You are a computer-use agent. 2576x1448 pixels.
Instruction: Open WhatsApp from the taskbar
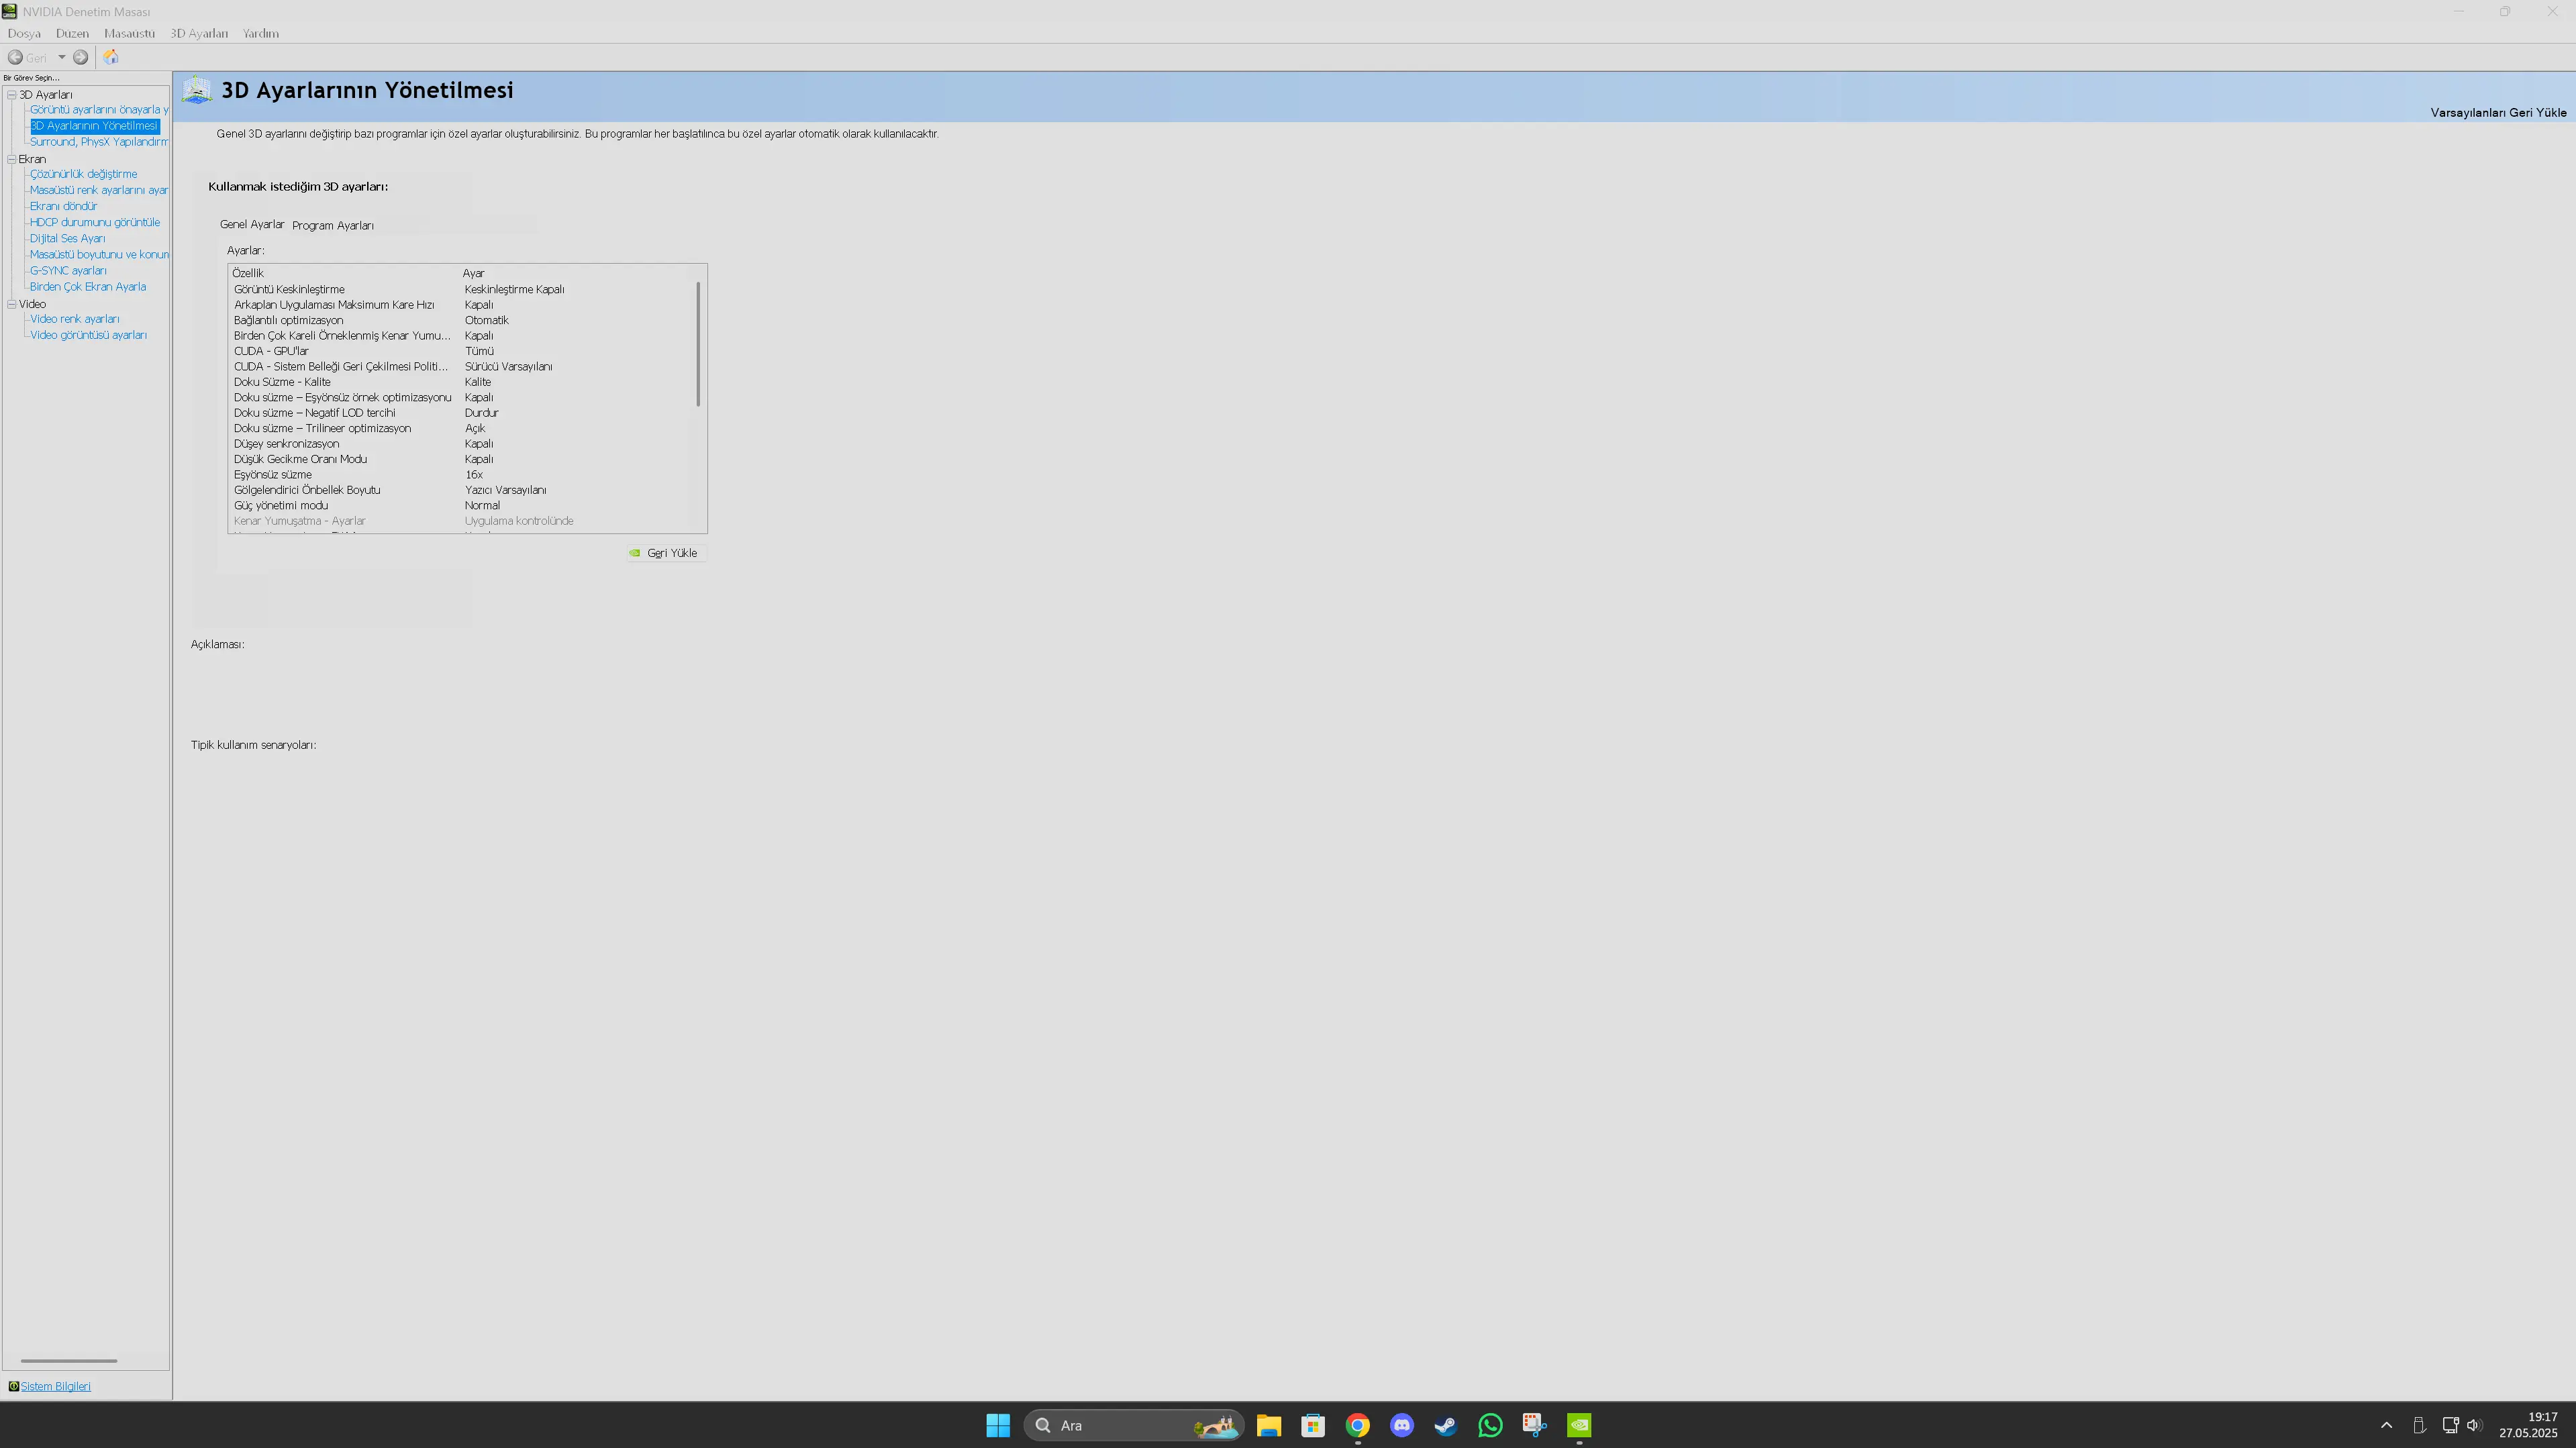(x=1490, y=1425)
